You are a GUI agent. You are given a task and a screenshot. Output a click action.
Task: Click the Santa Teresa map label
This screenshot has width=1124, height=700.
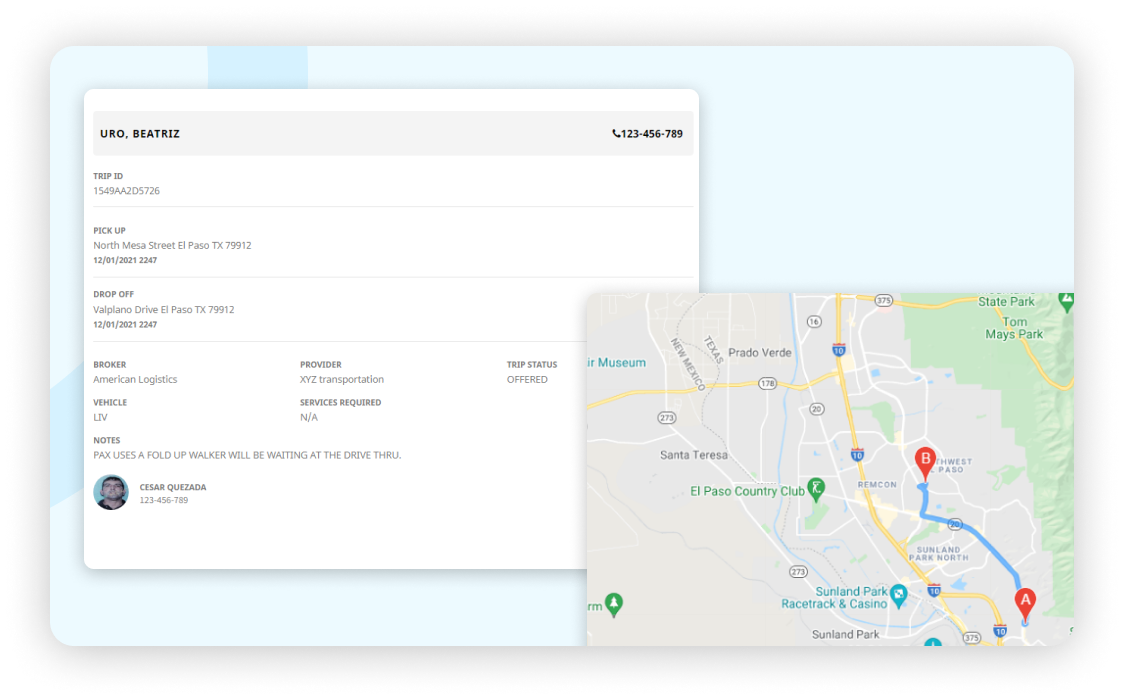pyautogui.click(x=694, y=454)
